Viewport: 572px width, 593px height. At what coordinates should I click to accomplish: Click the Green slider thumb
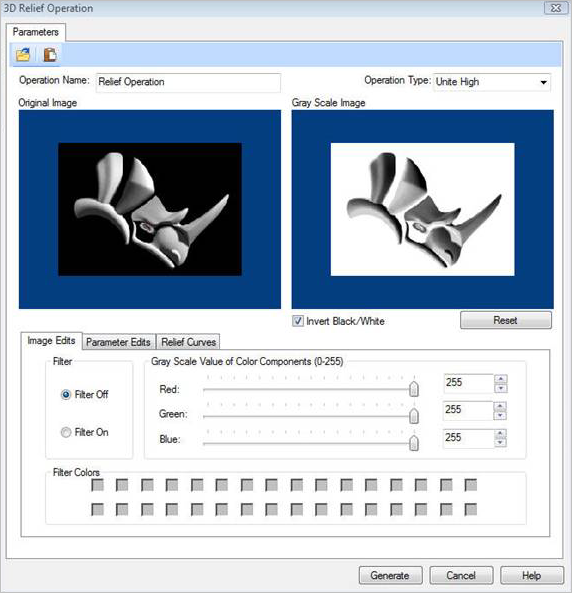[414, 416]
